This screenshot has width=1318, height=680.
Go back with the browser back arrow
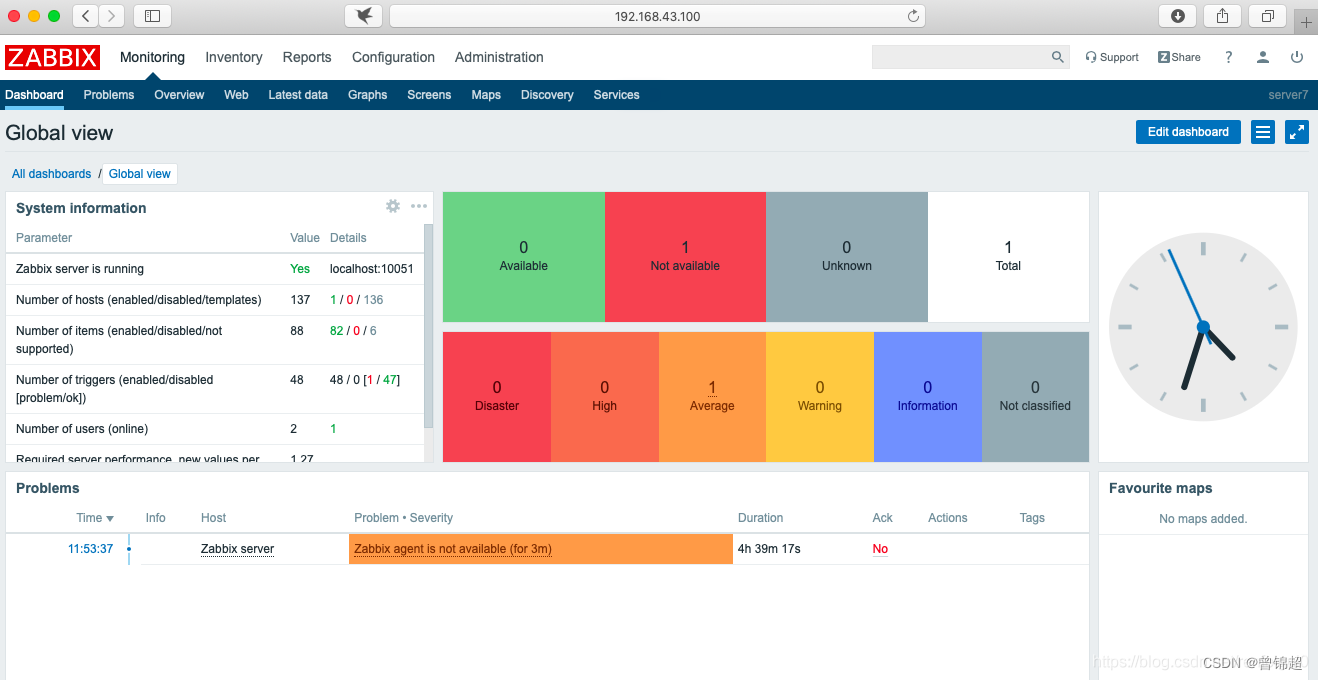point(86,16)
